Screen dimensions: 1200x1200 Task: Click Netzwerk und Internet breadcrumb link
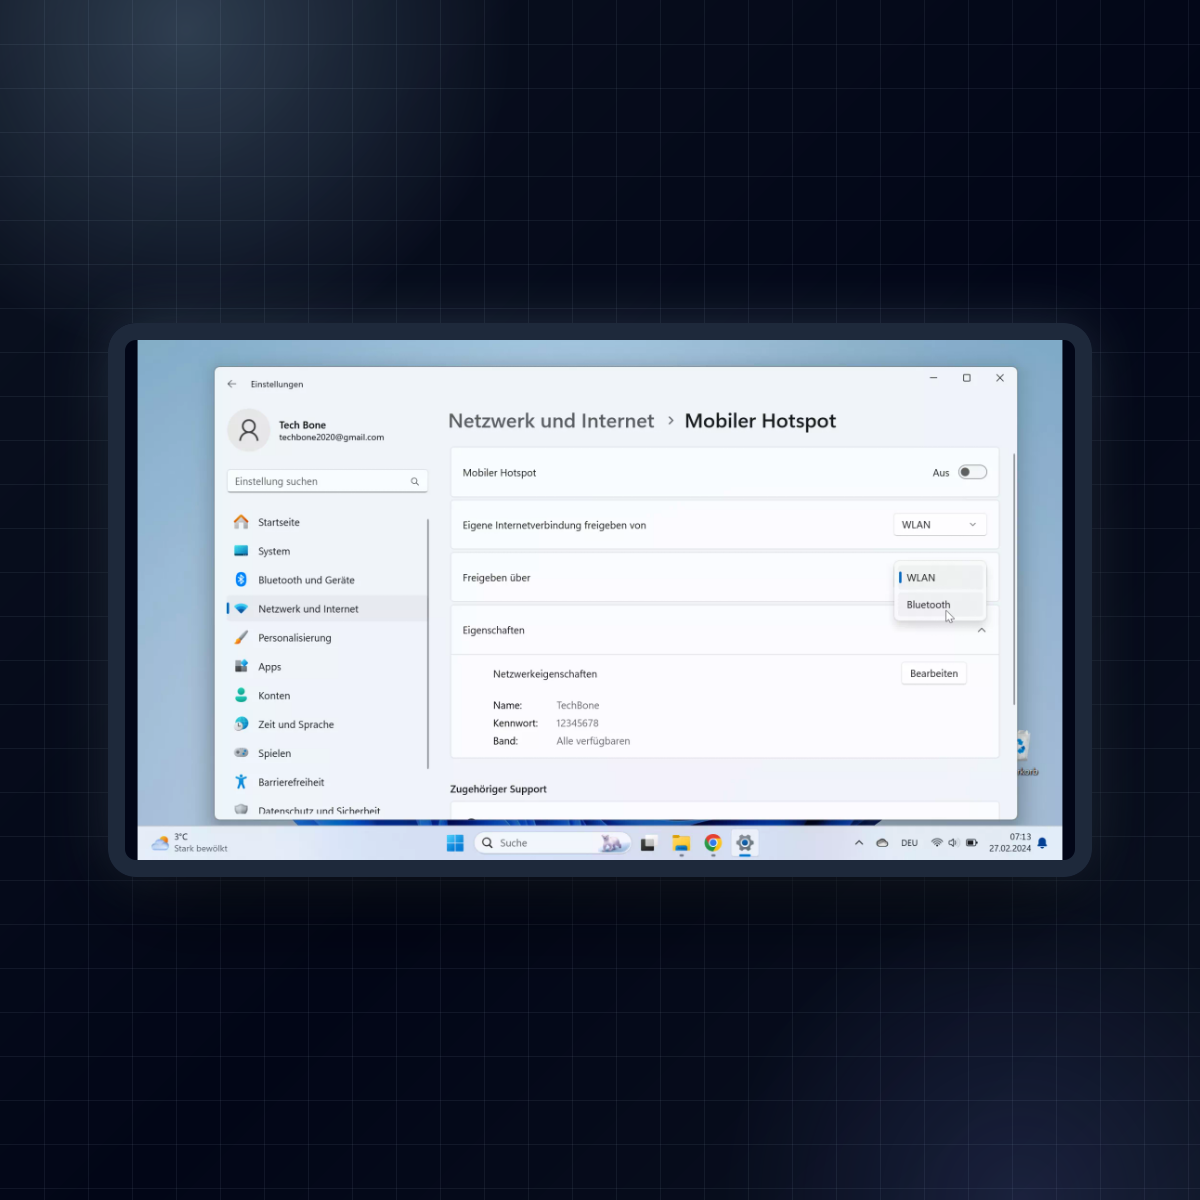(551, 421)
